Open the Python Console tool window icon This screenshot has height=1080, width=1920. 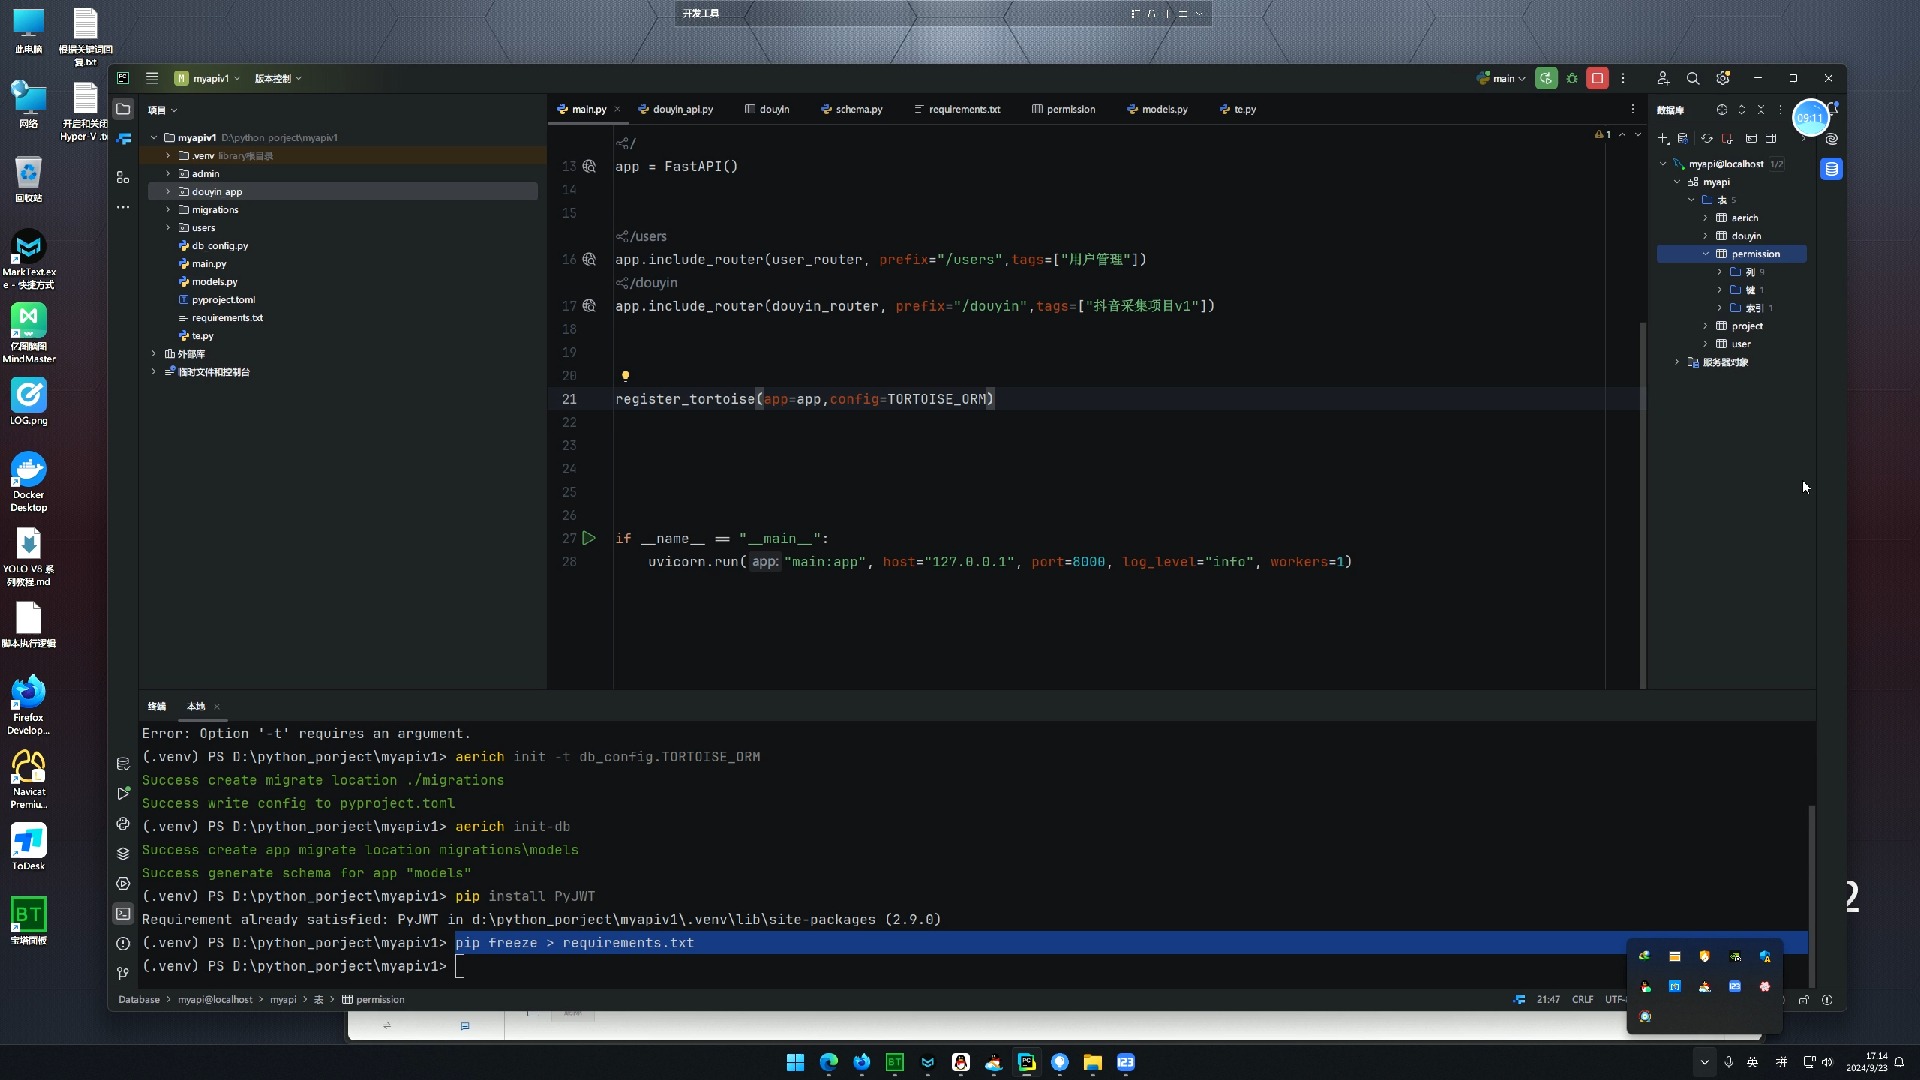point(123,824)
